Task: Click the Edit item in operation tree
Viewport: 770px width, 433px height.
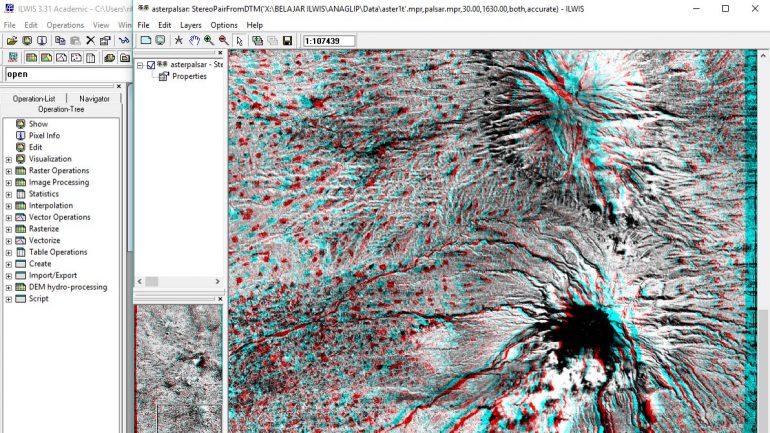Action: coord(35,147)
